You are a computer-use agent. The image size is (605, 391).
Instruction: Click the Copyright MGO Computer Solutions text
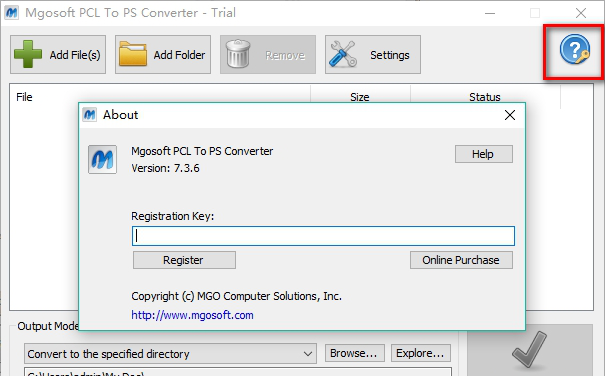(237, 296)
